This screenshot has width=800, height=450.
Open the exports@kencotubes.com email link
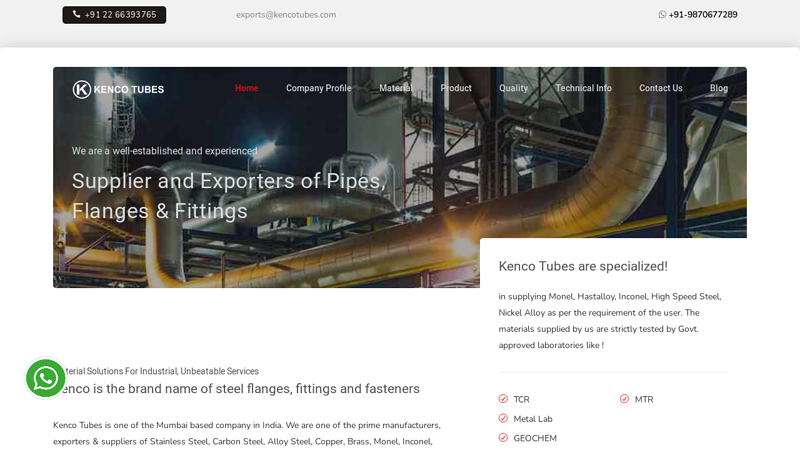point(286,15)
